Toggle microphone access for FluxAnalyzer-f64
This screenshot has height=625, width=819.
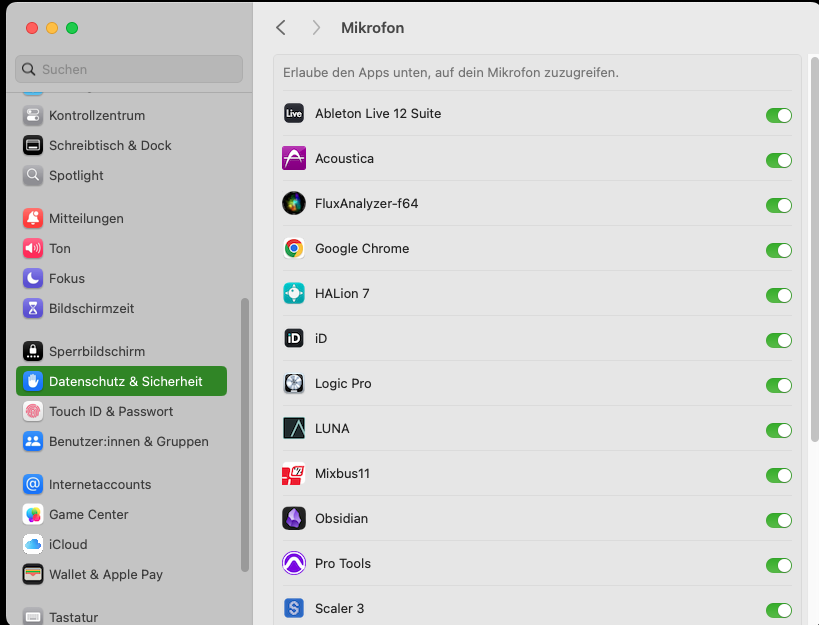point(779,205)
